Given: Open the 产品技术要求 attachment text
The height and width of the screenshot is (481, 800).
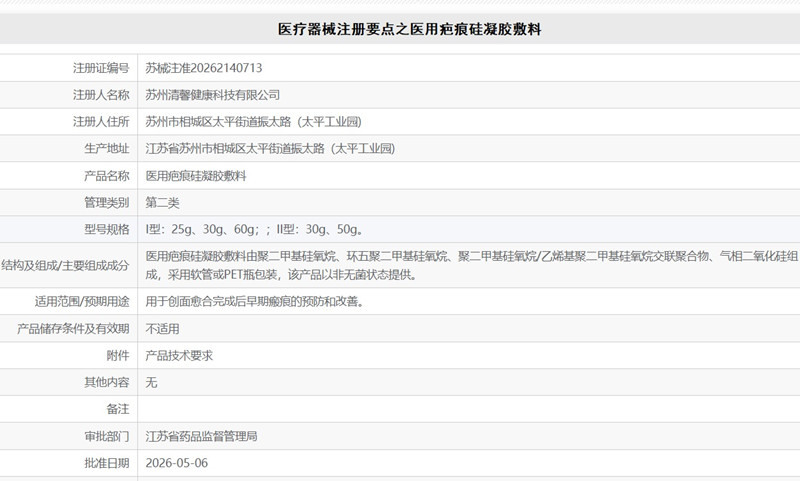Looking at the screenshot, I should 179,356.
